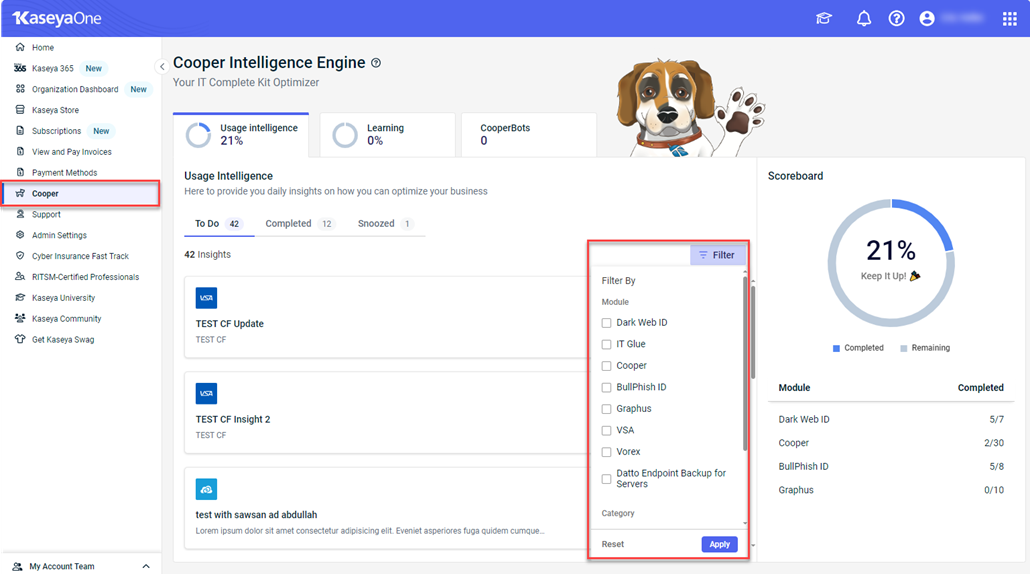Open Kaseya University graduation cap icon in header
This screenshot has width=1030, height=574.
(824, 18)
